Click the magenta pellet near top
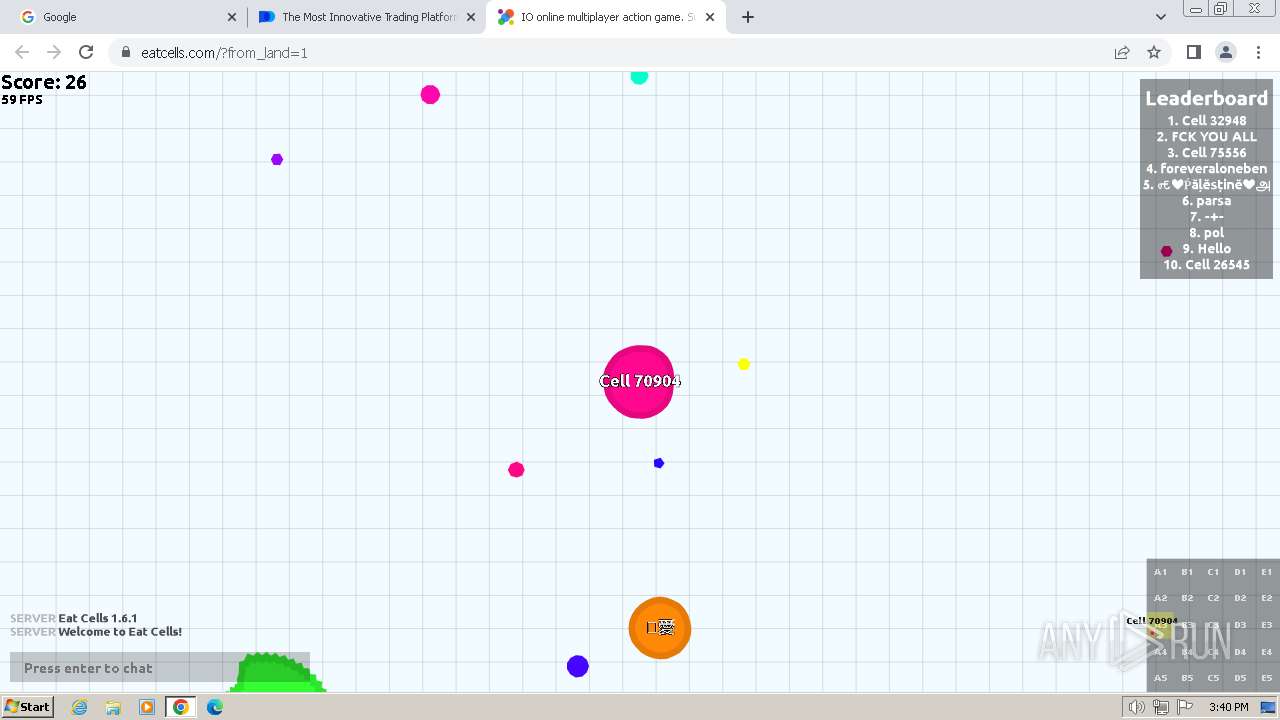1280x720 pixels. [430, 95]
